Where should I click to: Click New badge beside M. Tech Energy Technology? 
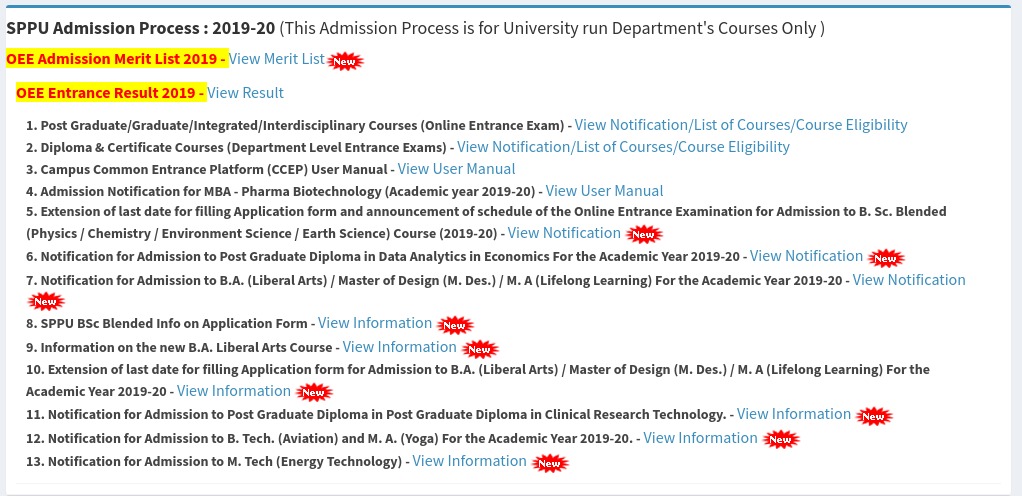[x=550, y=463]
